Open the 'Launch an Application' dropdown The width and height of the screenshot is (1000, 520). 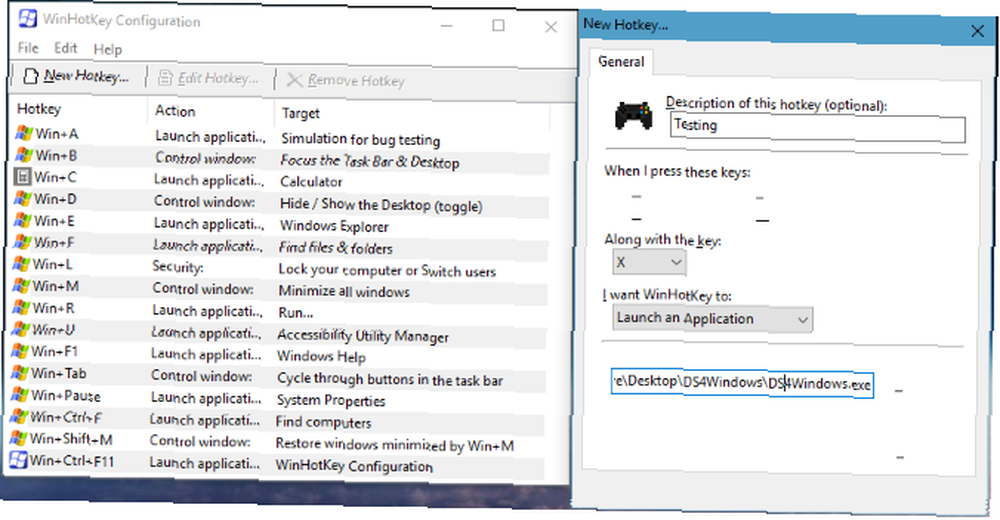click(x=712, y=318)
